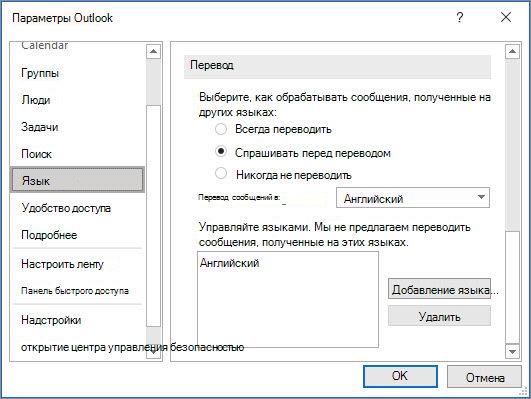Click the Удалить button
Screen dimensions: 531x399
[439, 316]
